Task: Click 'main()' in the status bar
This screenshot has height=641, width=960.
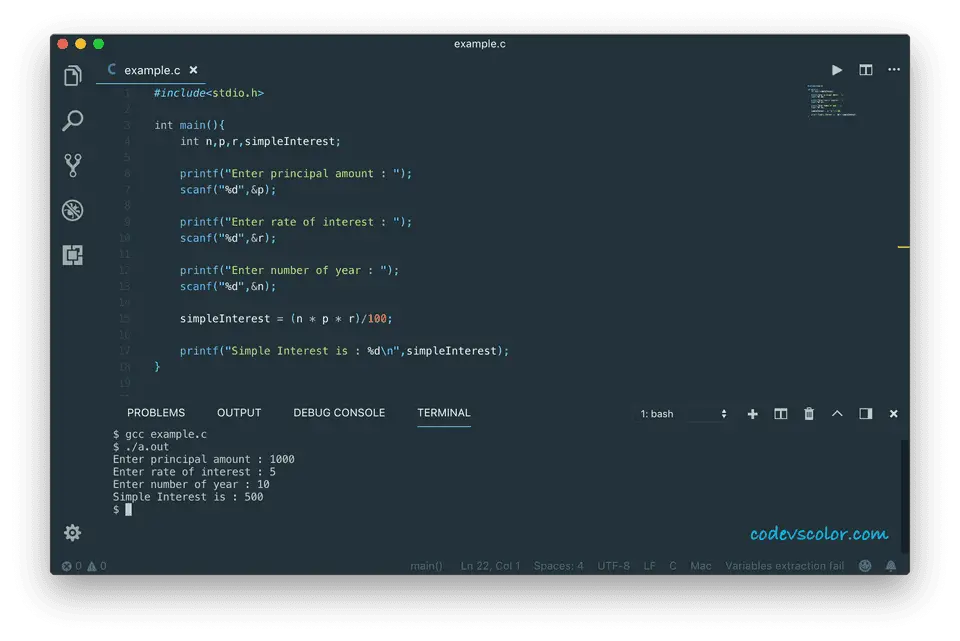Action: point(426,566)
